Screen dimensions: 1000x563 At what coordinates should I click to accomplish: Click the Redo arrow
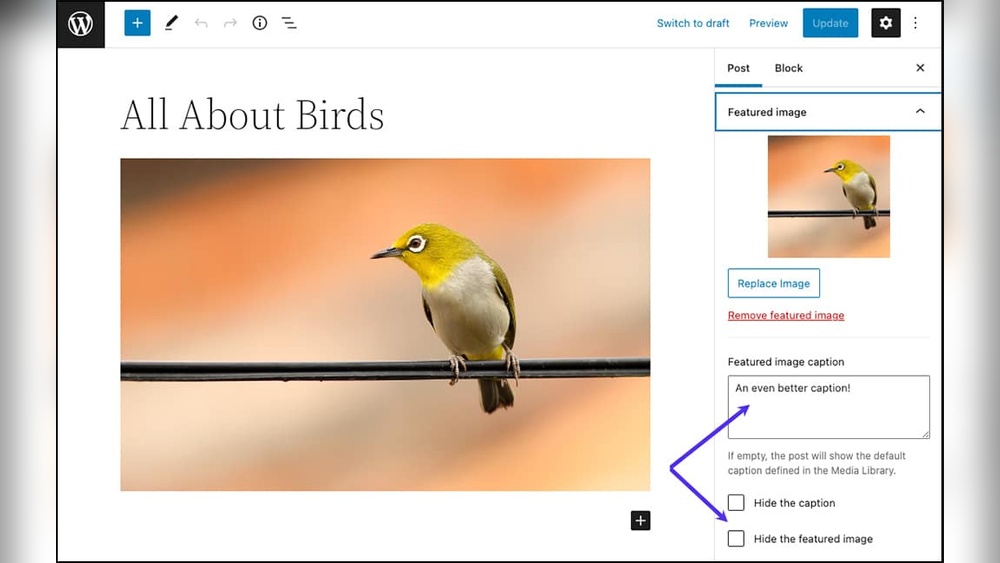click(x=230, y=23)
